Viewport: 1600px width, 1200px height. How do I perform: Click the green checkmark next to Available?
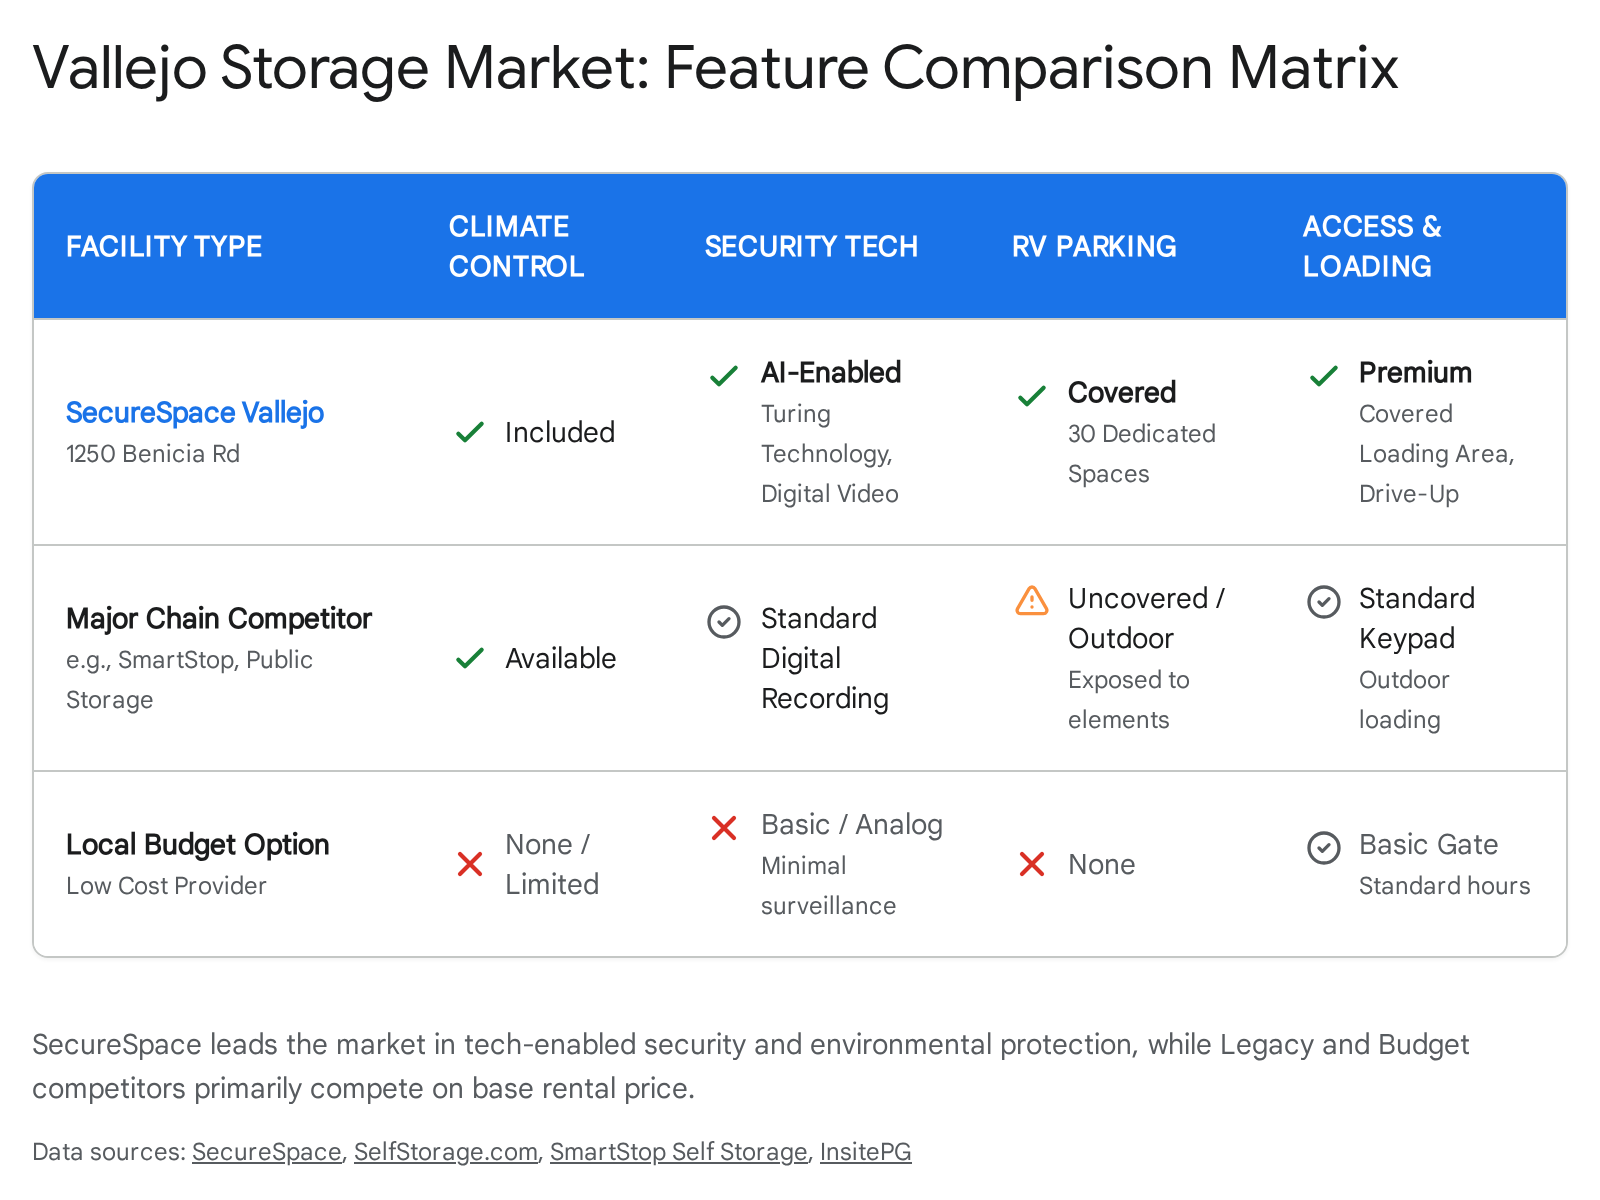coord(470,658)
